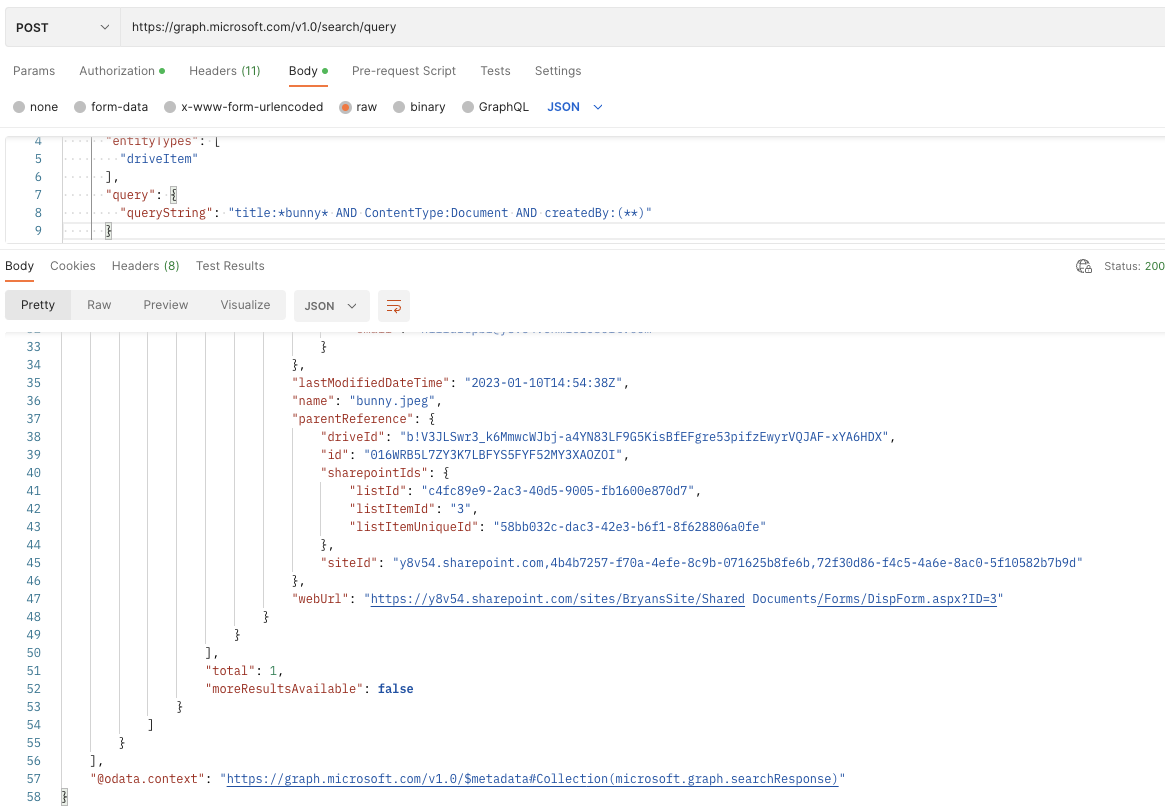The height and width of the screenshot is (808, 1165).
Task: Open the Tests tab
Action: click(x=495, y=71)
